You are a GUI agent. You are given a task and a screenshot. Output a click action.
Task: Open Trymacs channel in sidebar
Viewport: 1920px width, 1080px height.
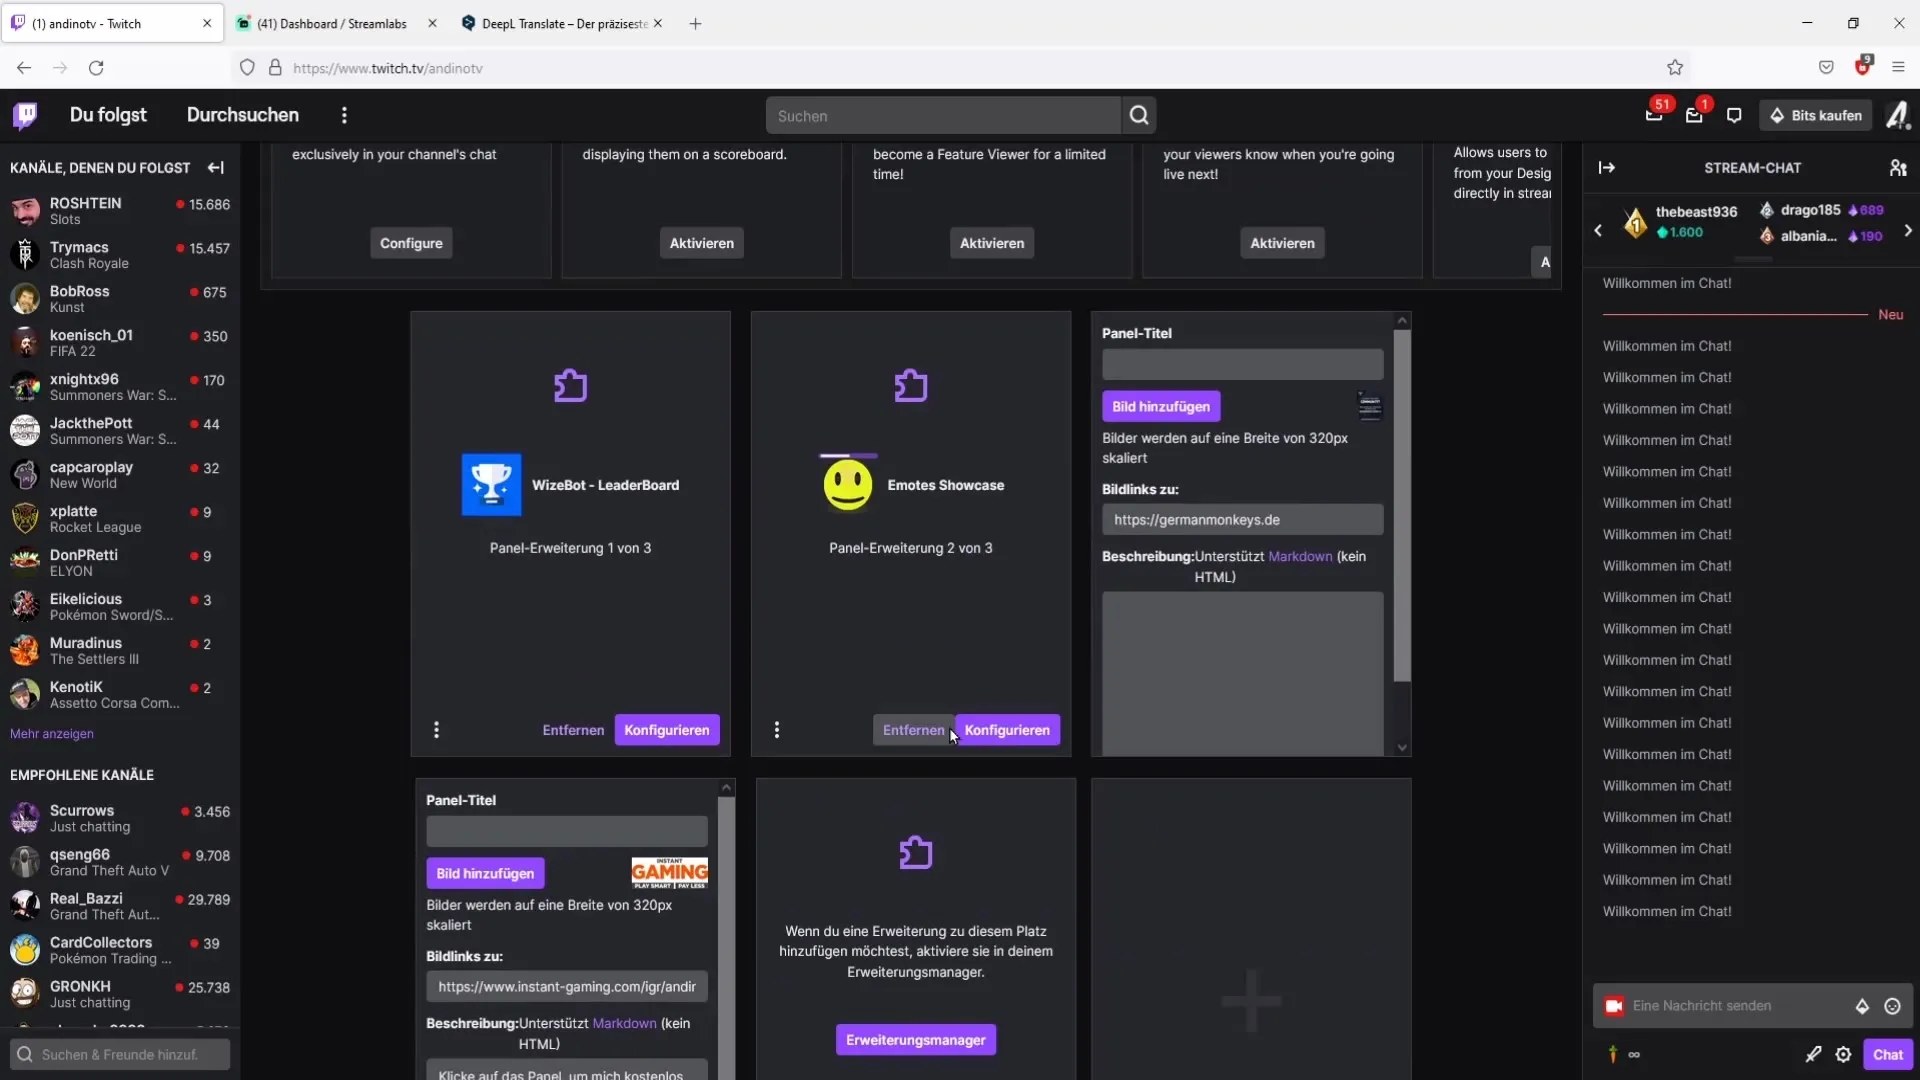tap(120, 255)
